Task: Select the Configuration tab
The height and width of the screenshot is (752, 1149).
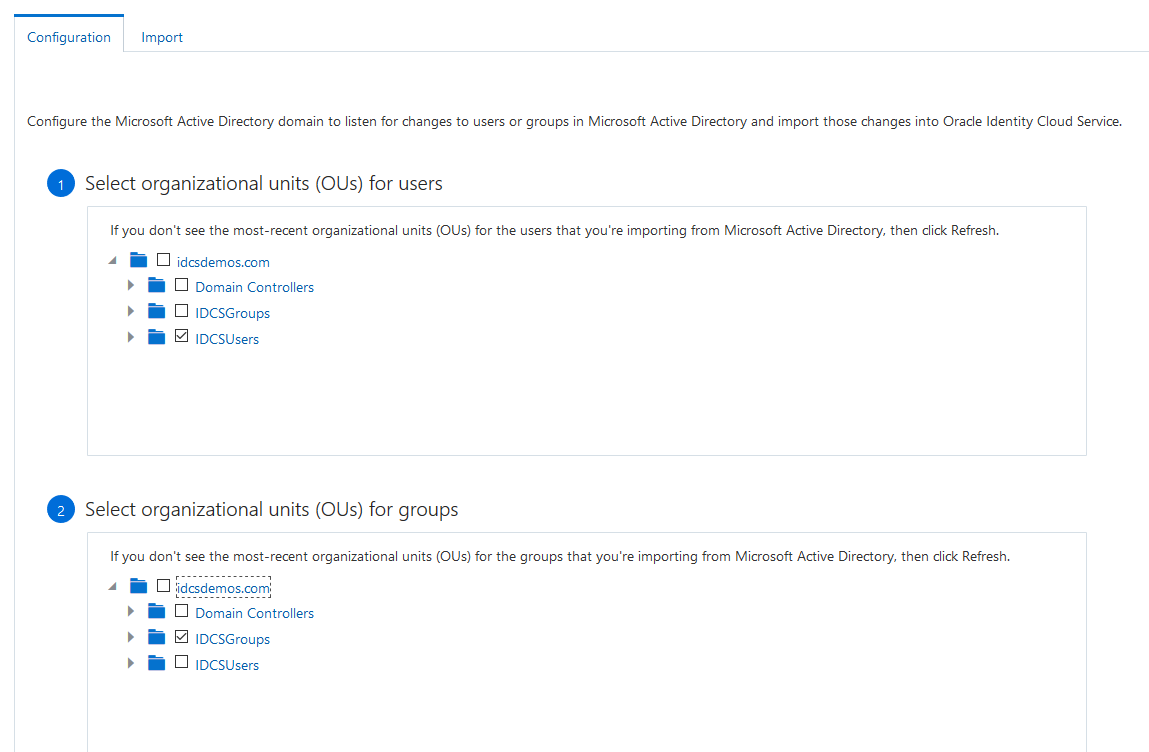Action: (69, 37)
